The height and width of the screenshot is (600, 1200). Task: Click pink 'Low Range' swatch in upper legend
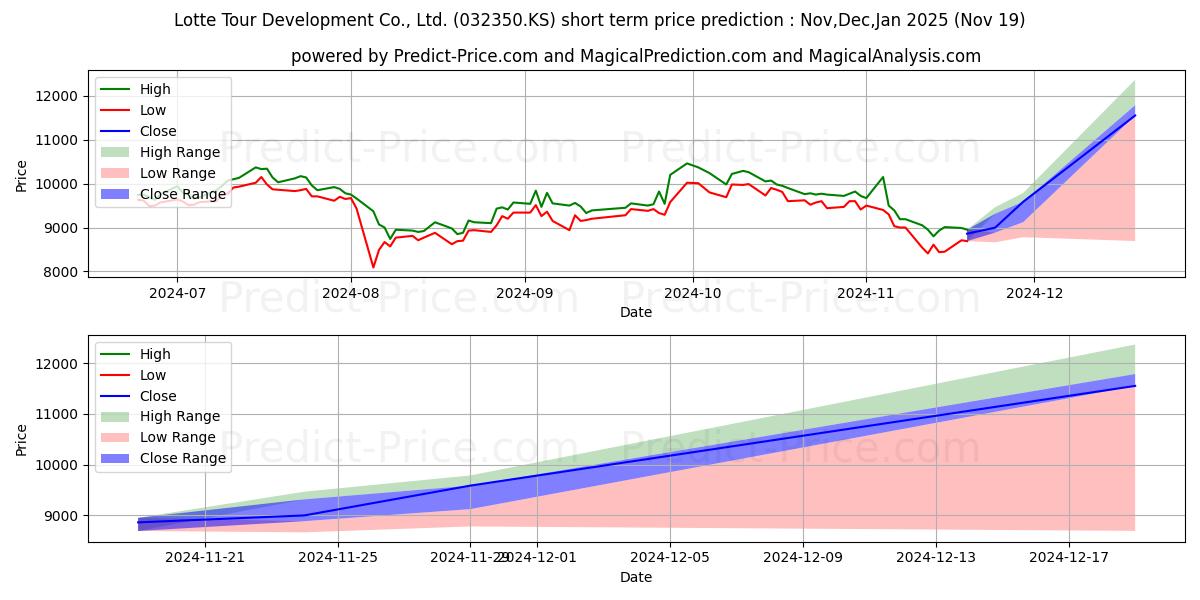click(x=116, y=173)
